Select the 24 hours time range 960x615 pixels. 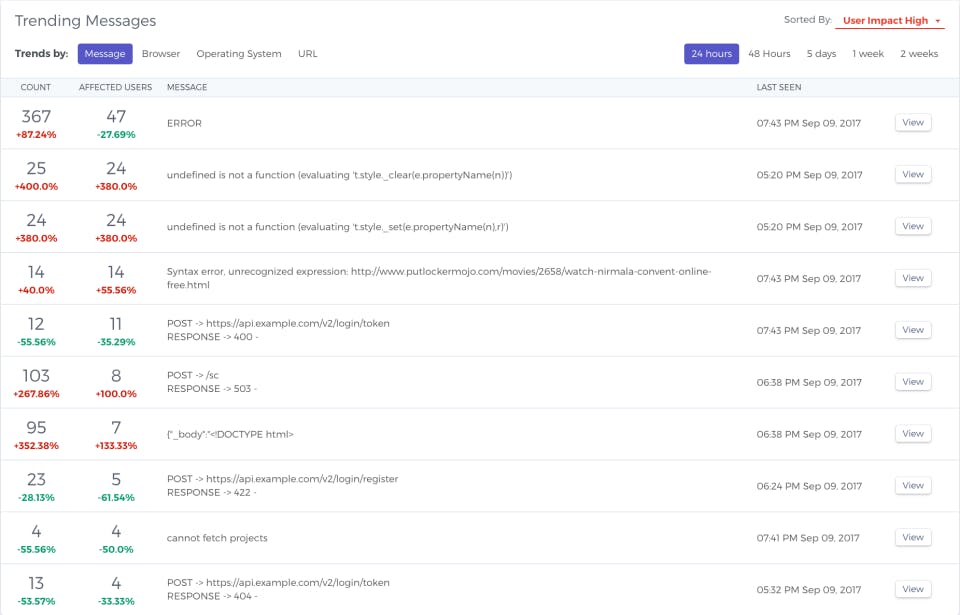[x=711, y=54]
